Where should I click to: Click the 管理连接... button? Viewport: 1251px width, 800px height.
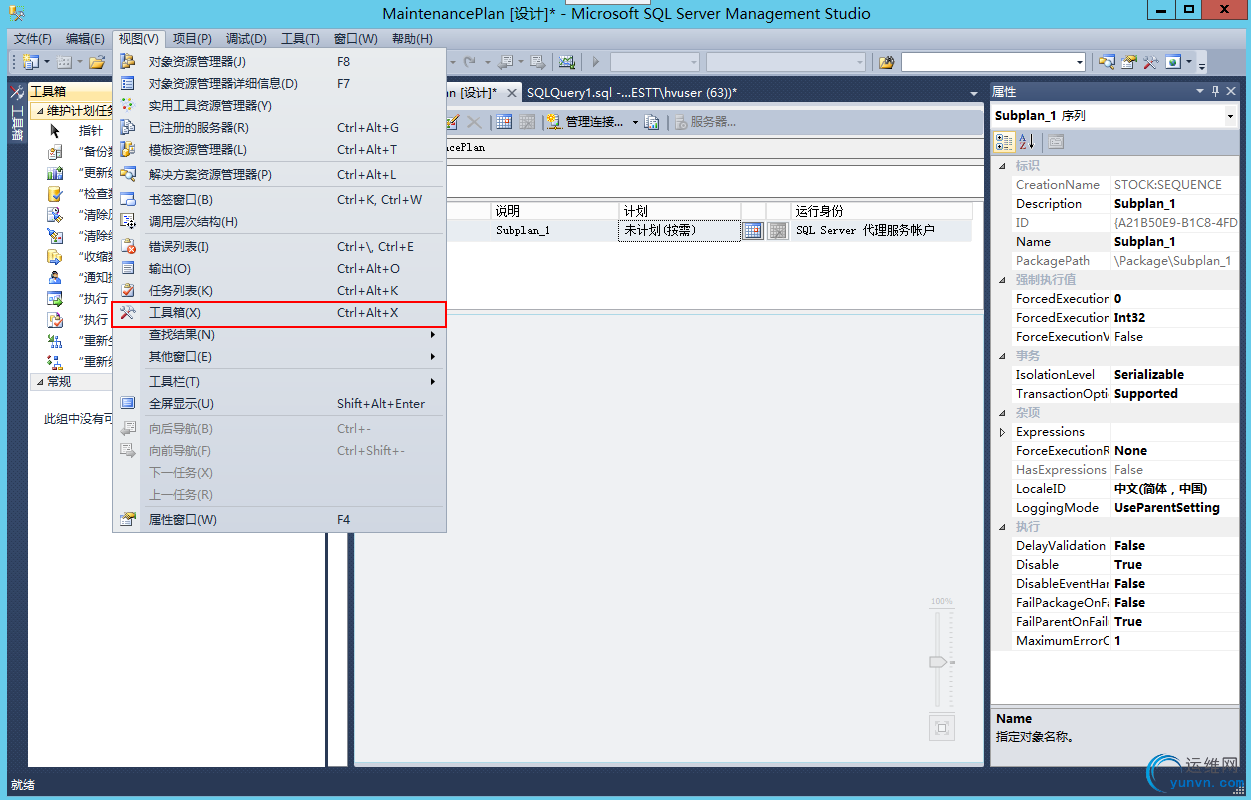tap(586, 122)
